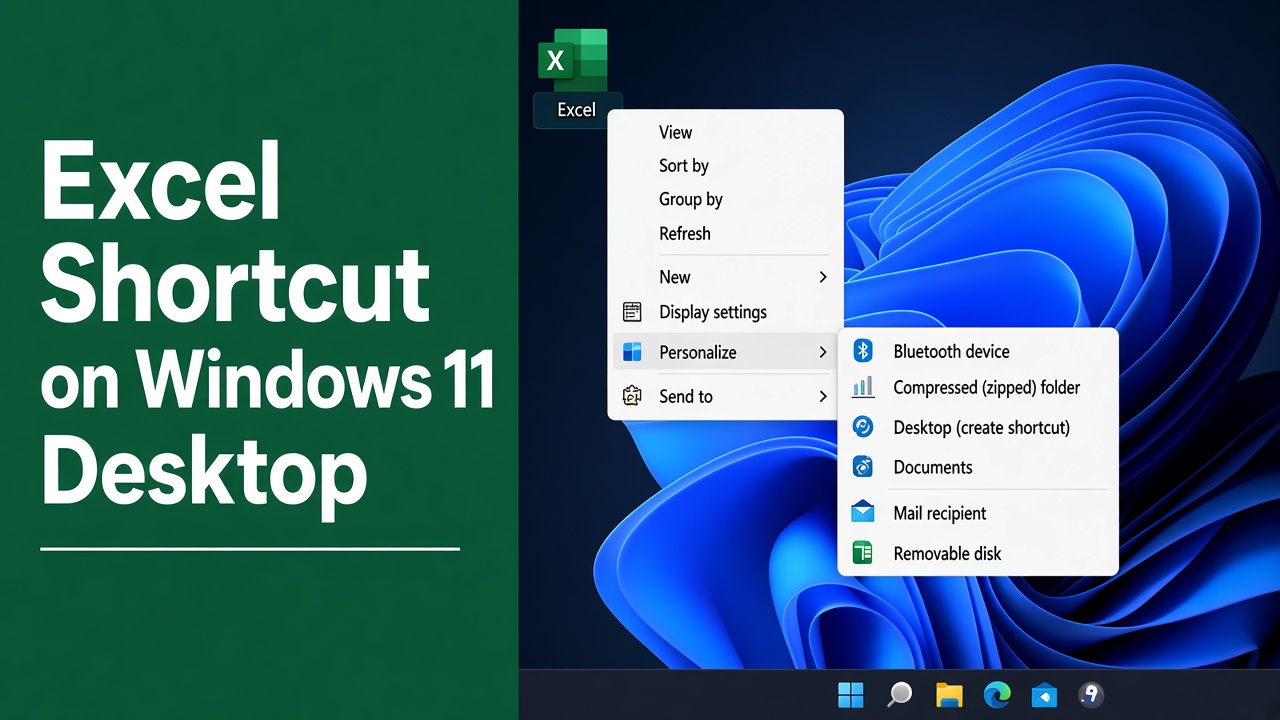
Task: Click the round question mark taskbar icon
Action: click(1091, 694)
